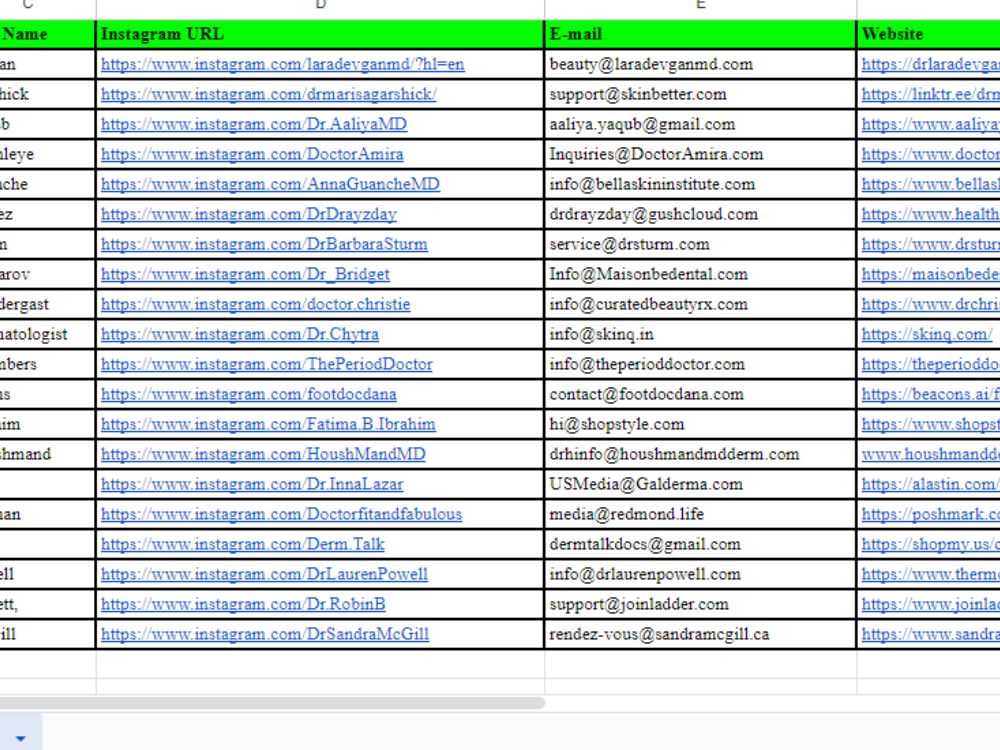Select the USMedia@Galderma.com cell

click(x=700, y=484)
